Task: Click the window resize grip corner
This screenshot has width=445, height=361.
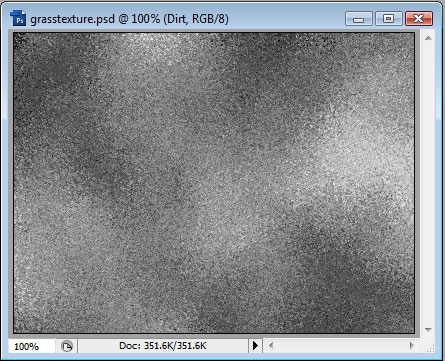Action: pos(430,349)
